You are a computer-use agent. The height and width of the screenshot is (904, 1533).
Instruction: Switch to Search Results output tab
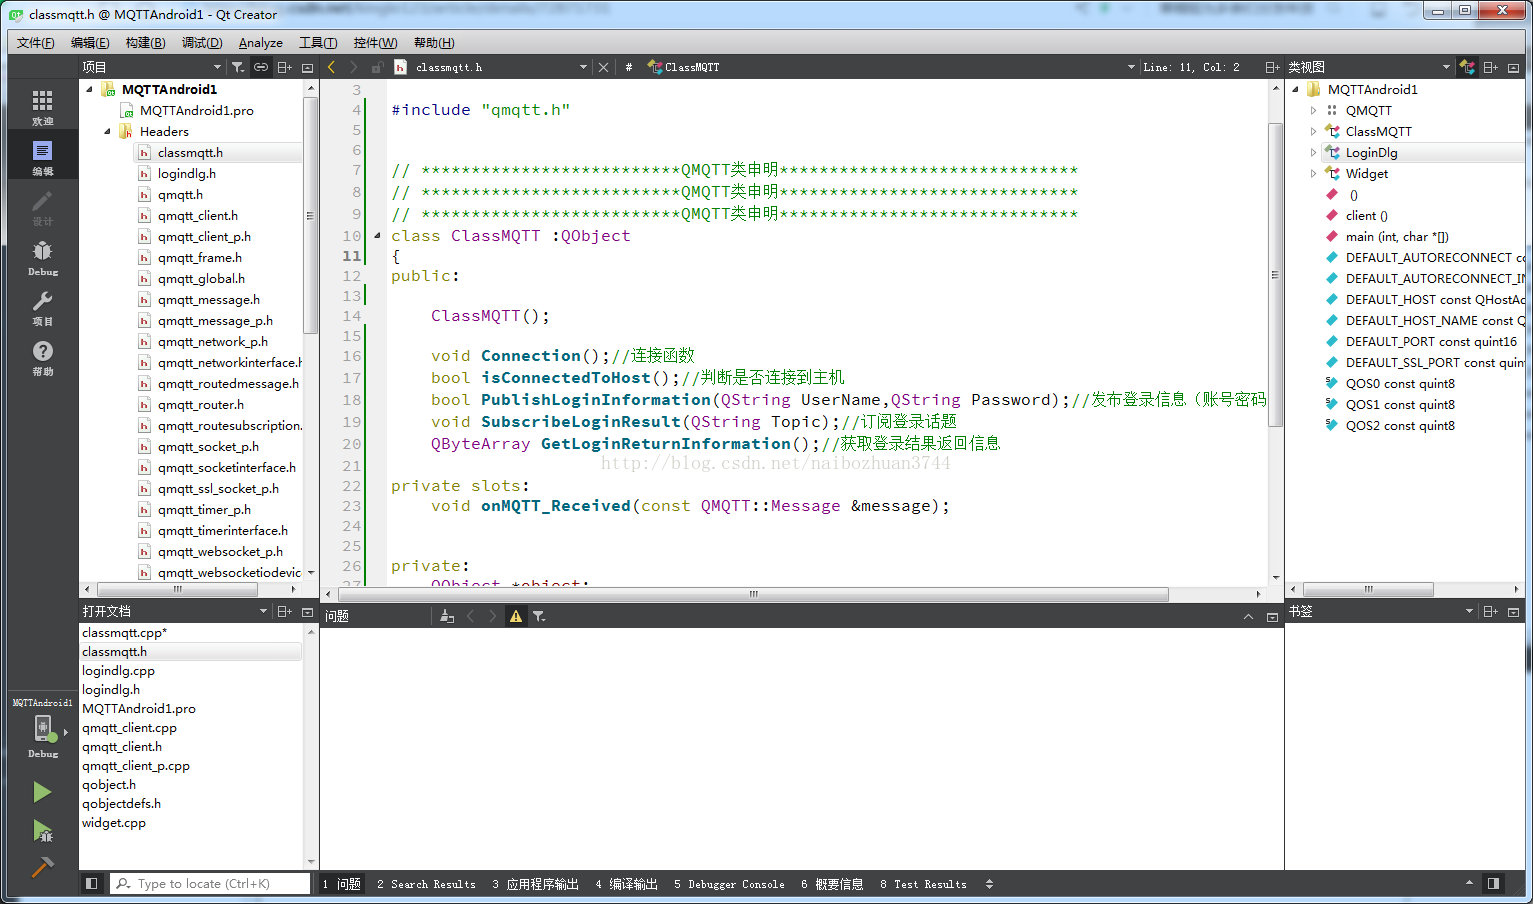(427, 884)
